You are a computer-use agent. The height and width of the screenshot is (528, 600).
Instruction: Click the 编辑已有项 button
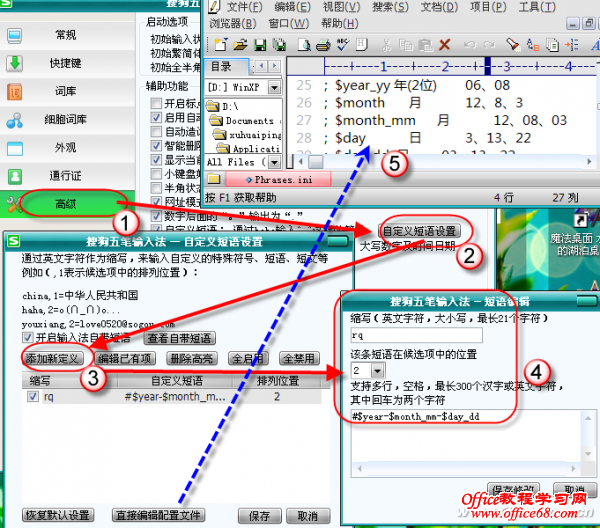(125, 359)
